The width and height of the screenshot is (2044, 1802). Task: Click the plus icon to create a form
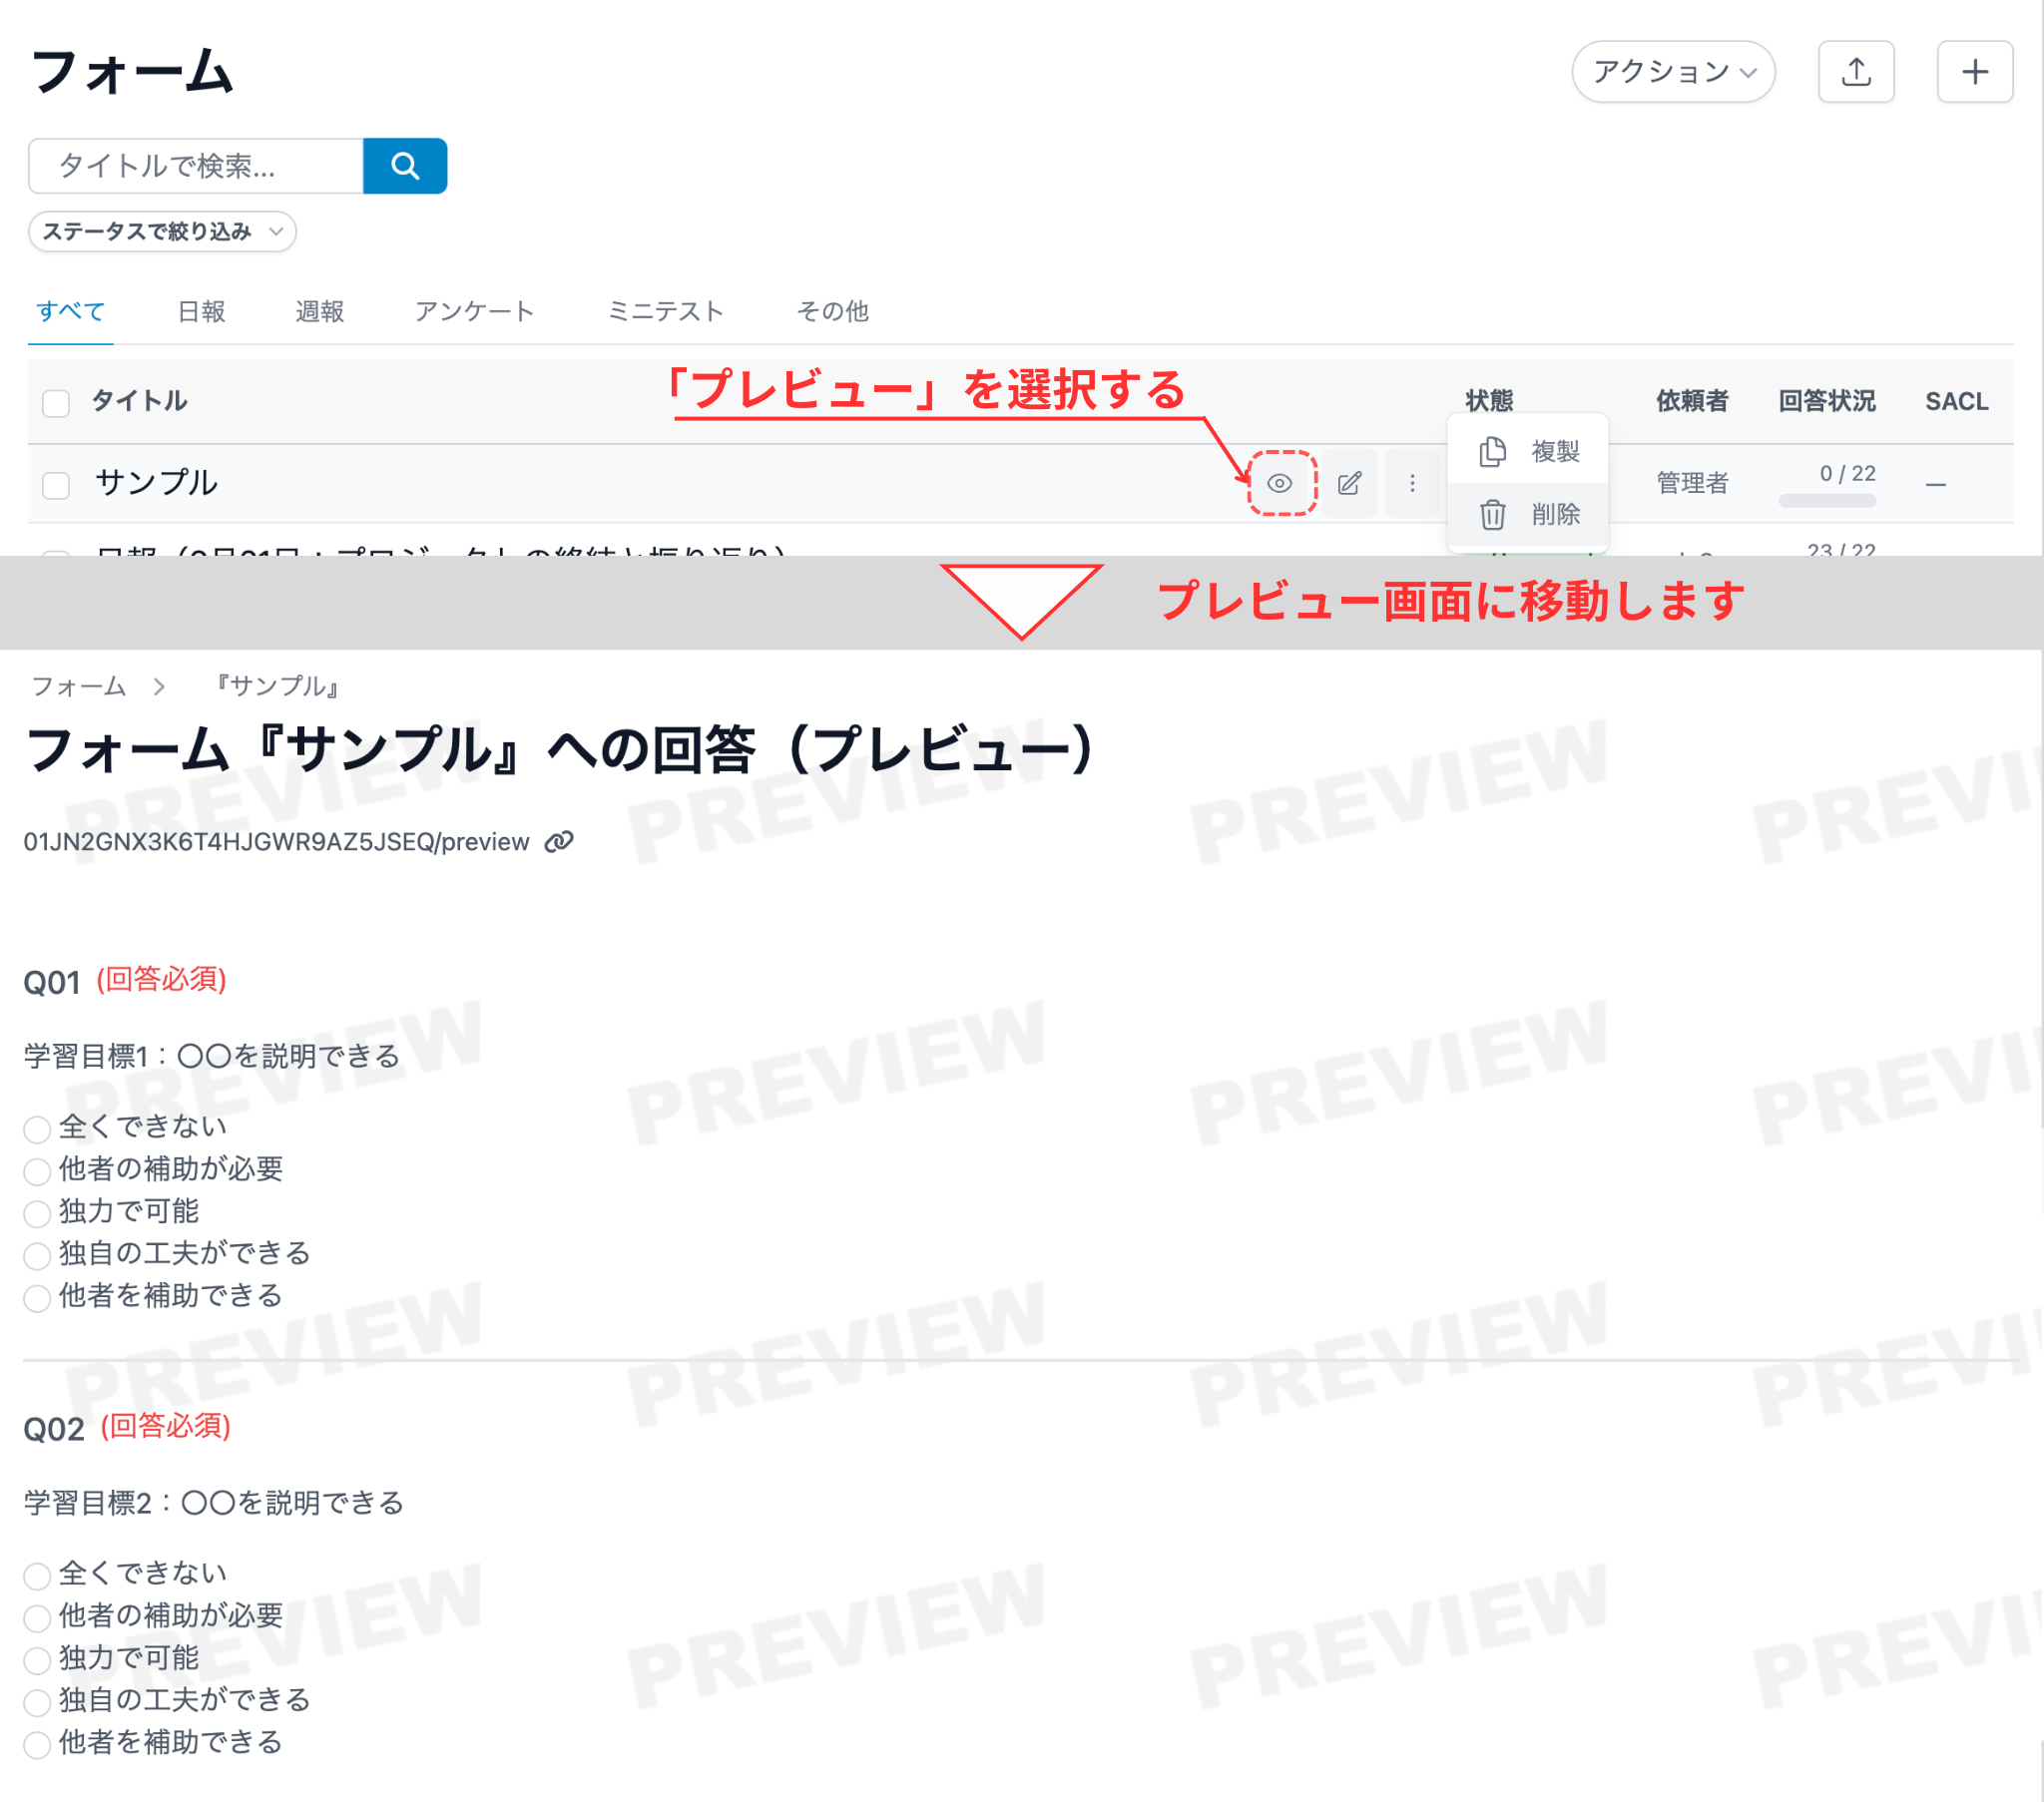coord(1975,71)
